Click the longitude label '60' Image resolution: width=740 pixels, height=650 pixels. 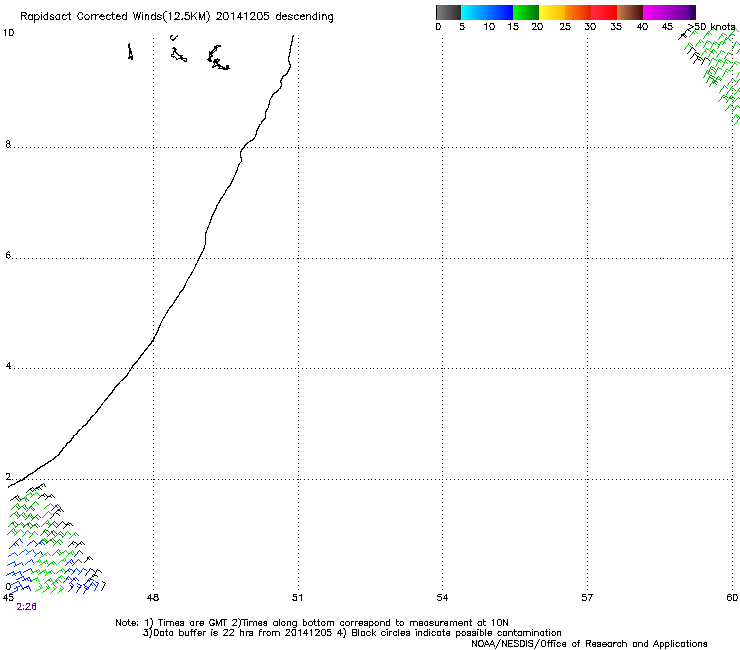[x=732, y=598]
